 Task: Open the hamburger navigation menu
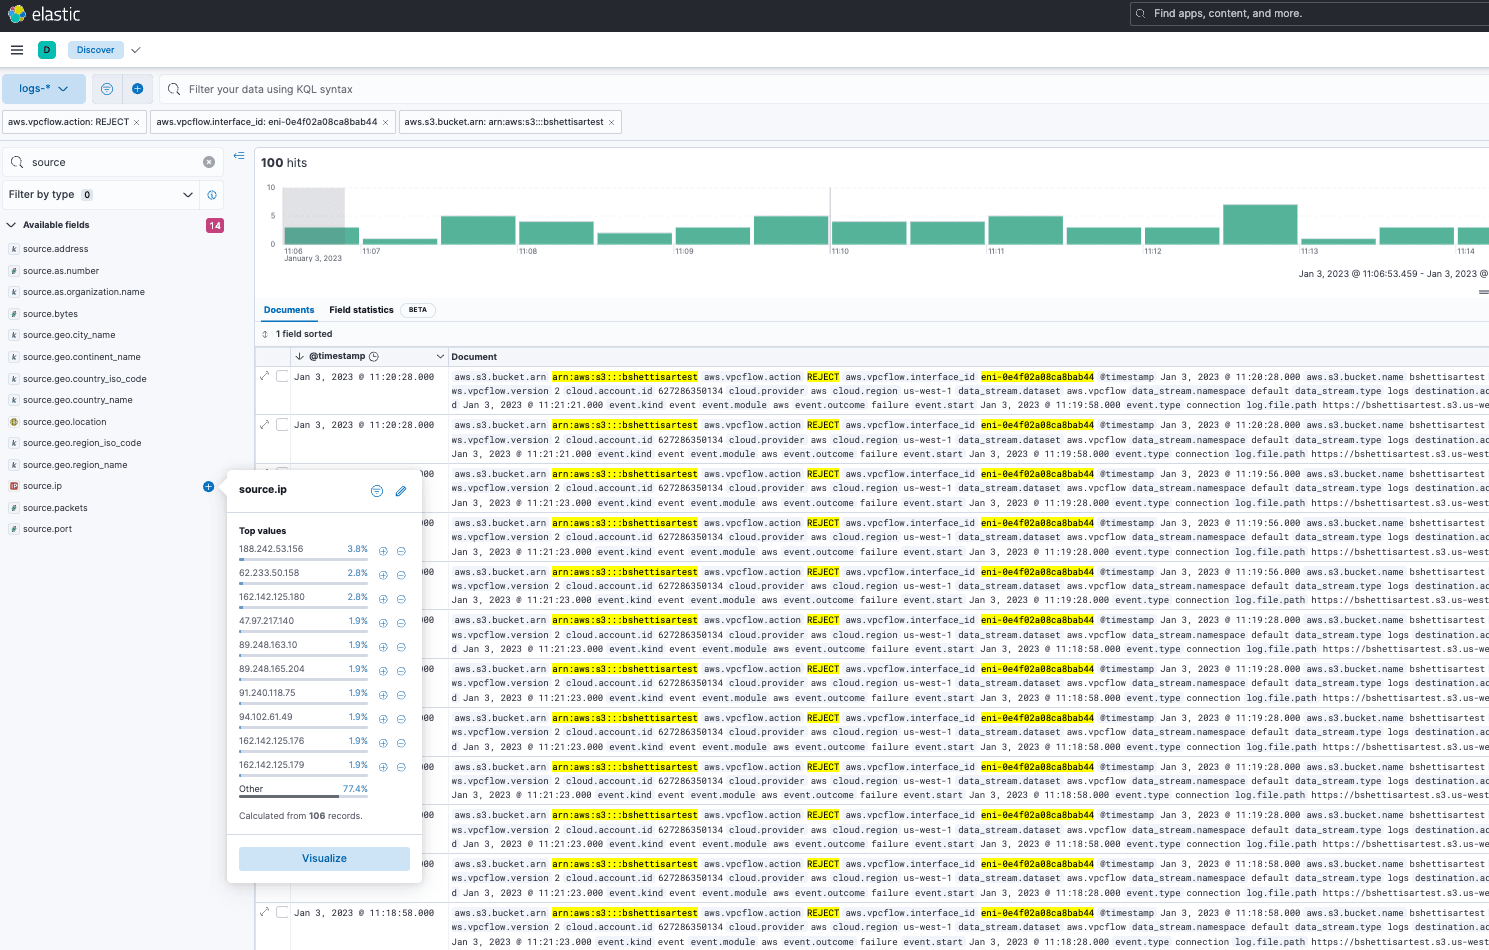[x=17, y=50]
